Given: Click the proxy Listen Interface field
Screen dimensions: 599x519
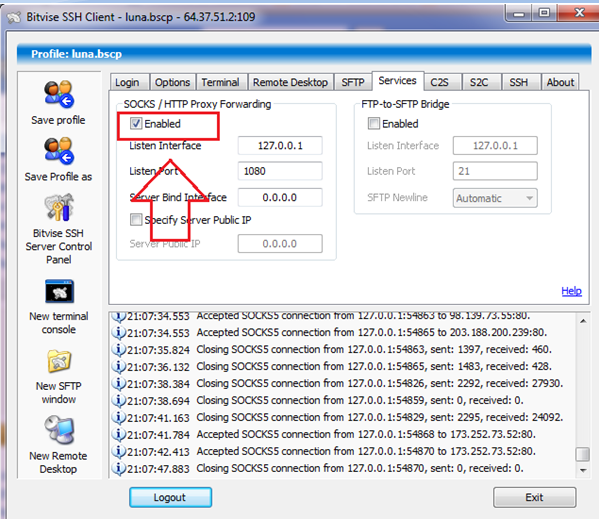Looking at the screenshot, I should click(x=280, y=146).
